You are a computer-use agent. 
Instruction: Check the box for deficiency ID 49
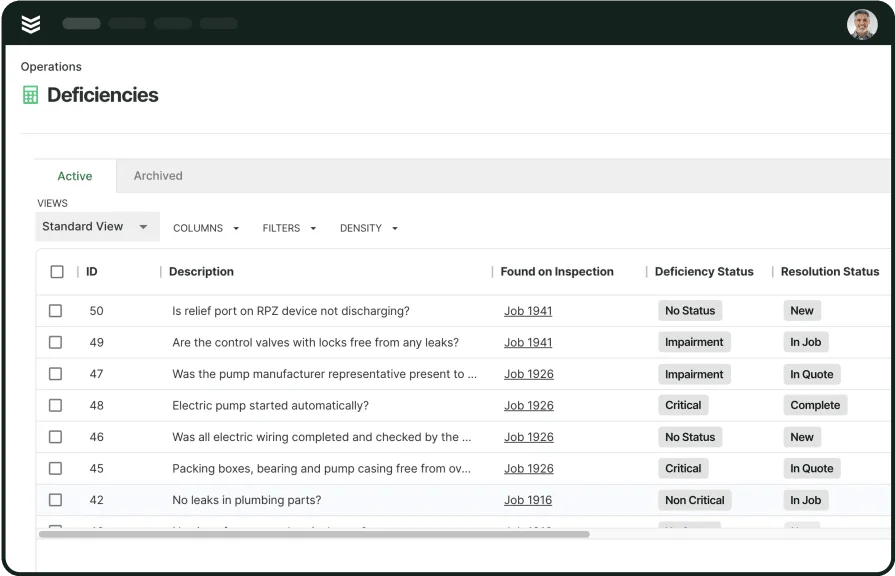tap(55, 343)
